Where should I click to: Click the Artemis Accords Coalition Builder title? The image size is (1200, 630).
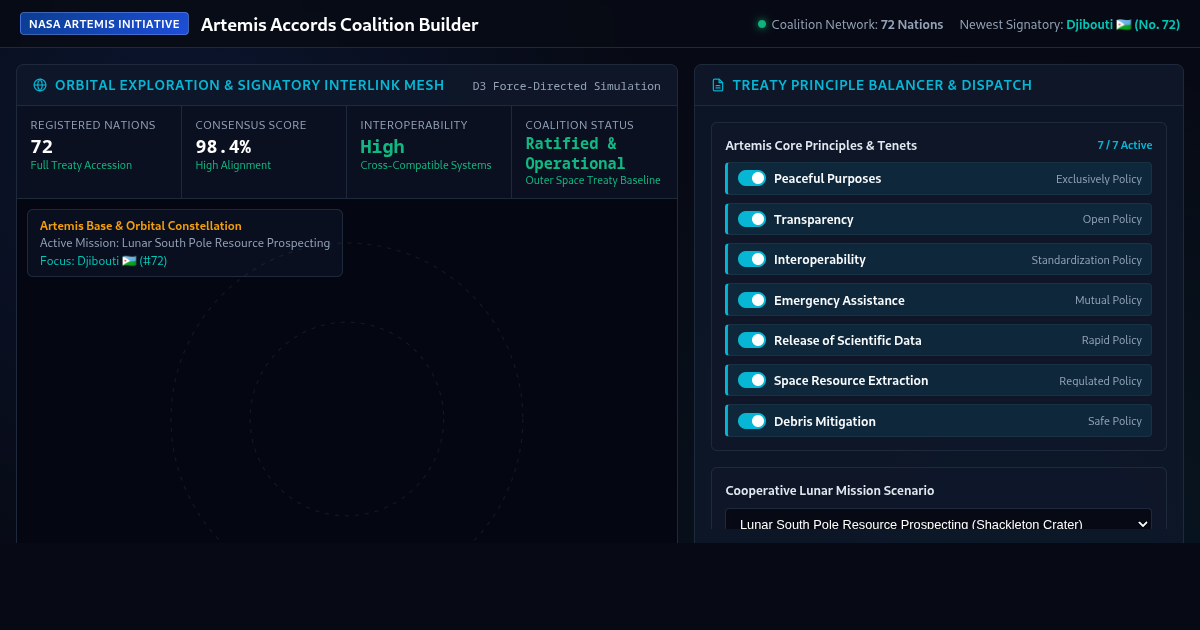click(x=339, y=25)
